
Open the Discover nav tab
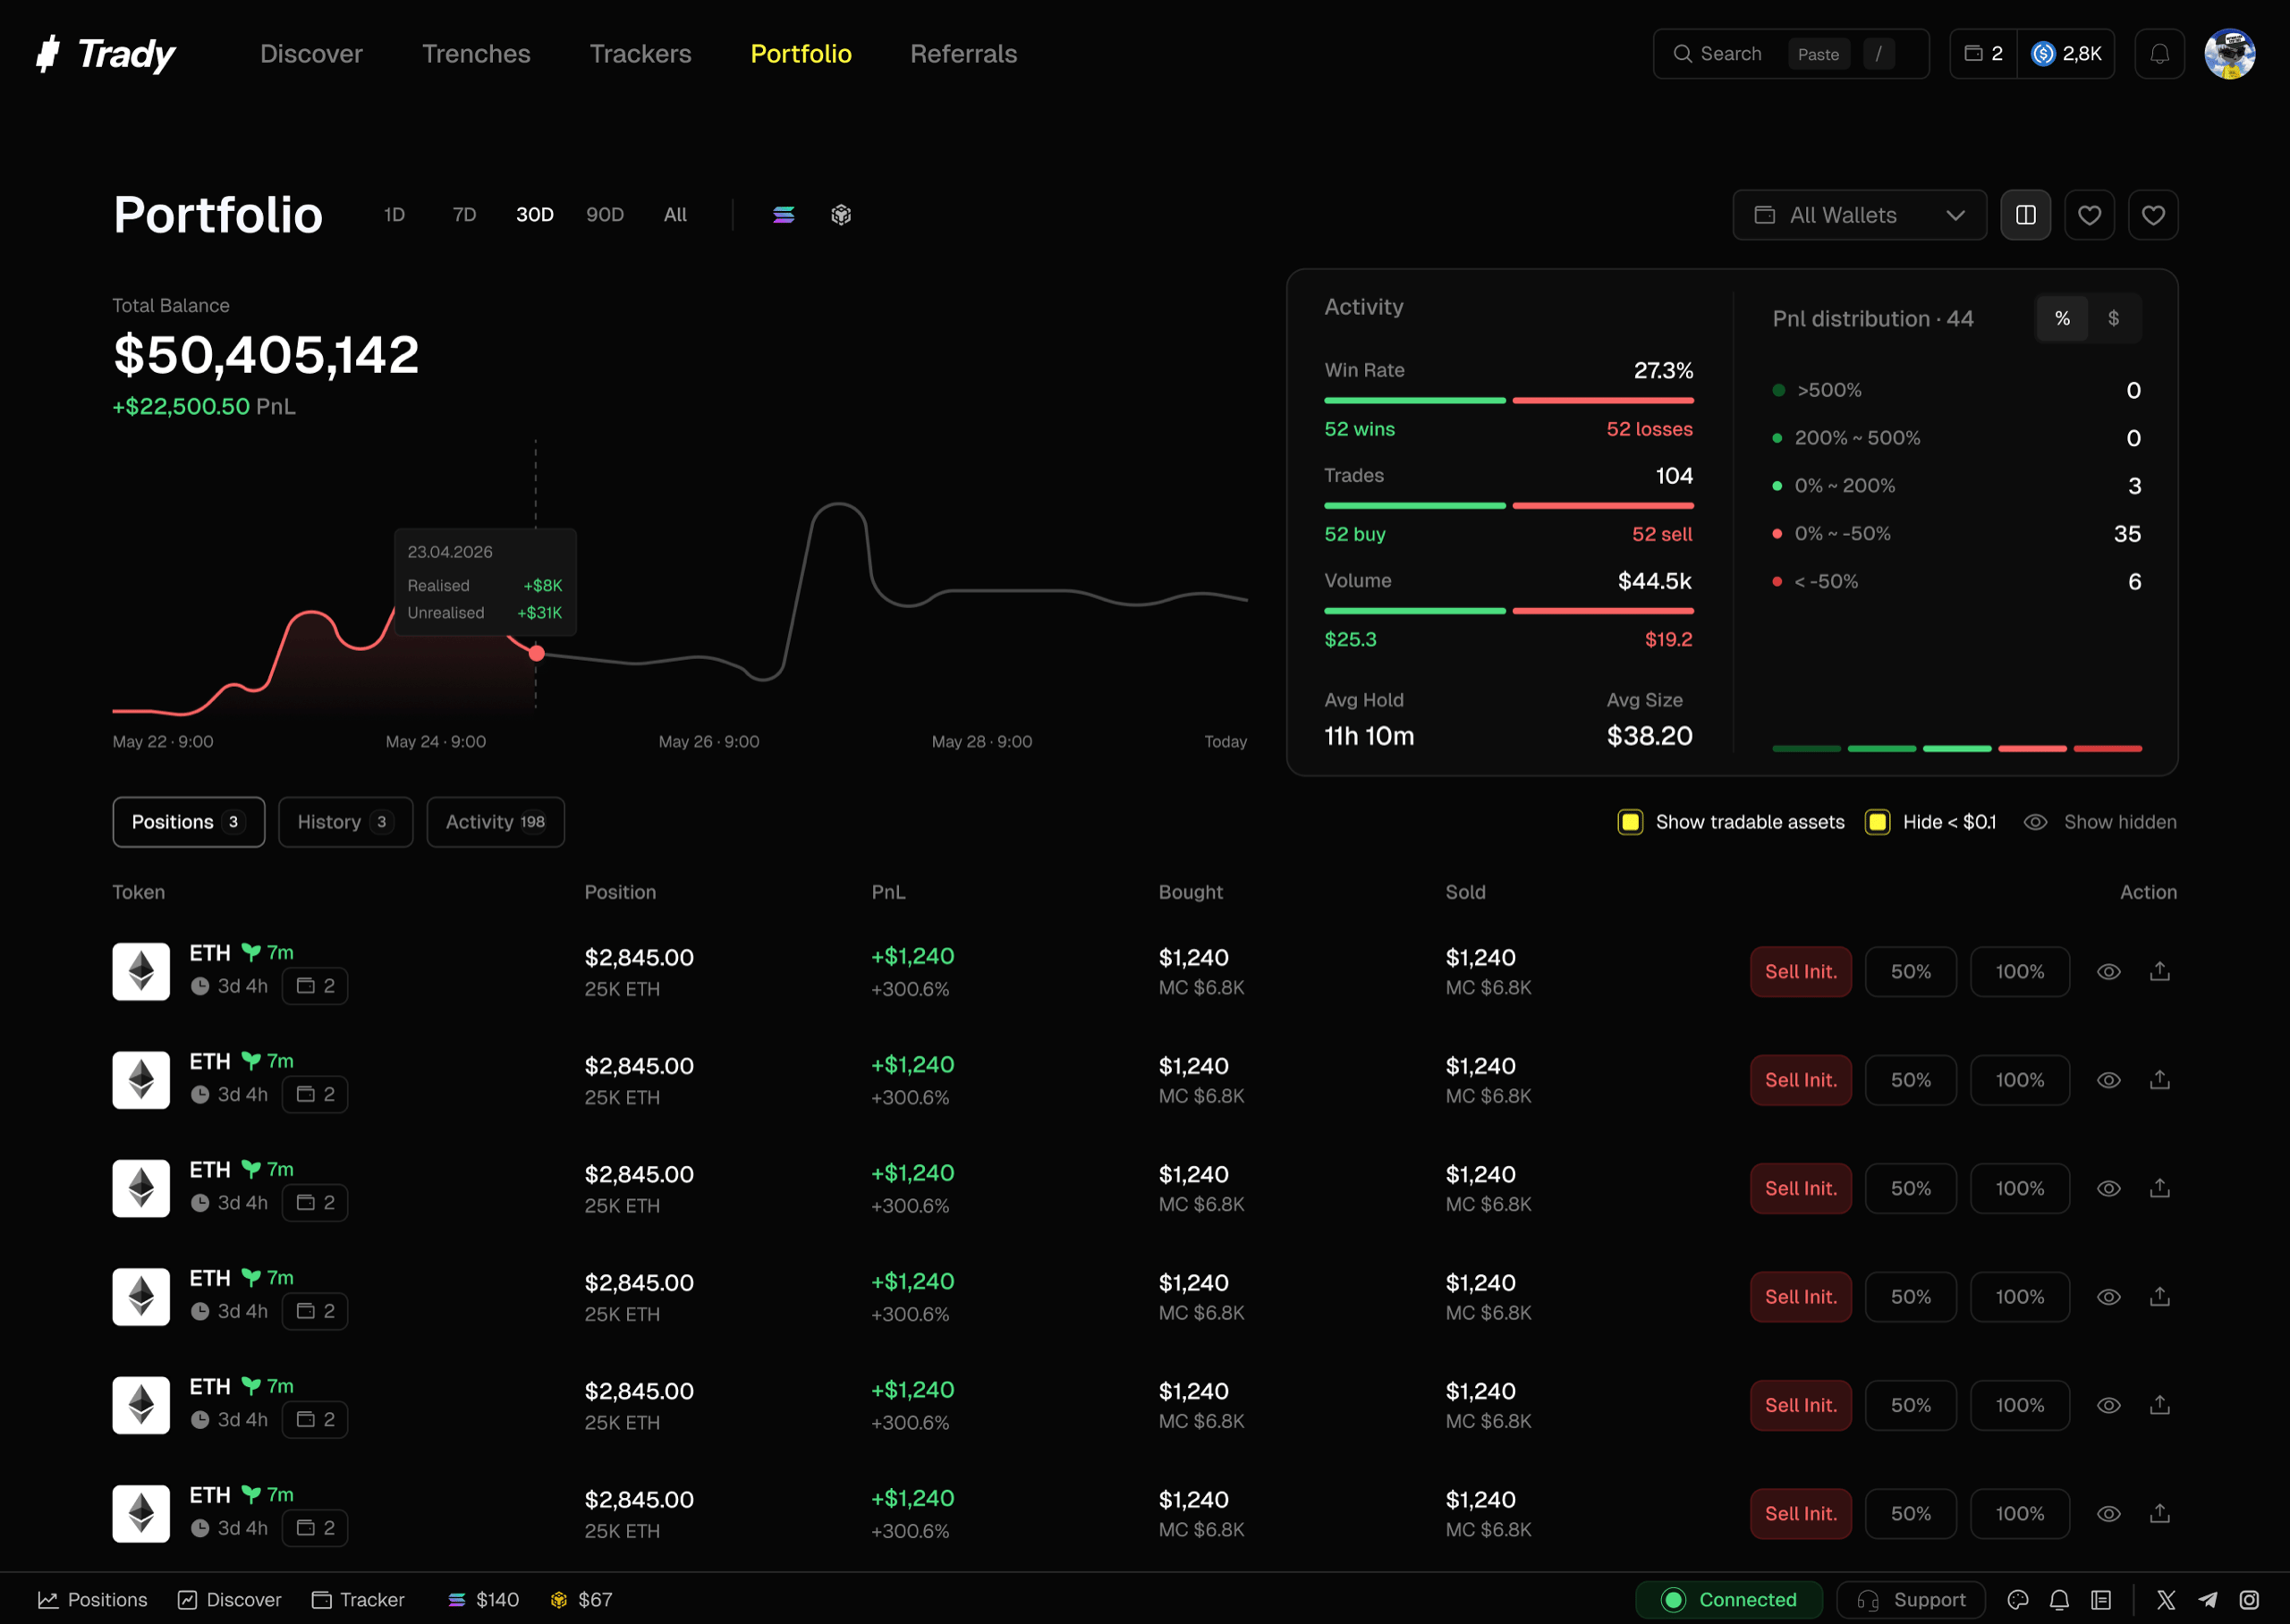coord(311,54)
